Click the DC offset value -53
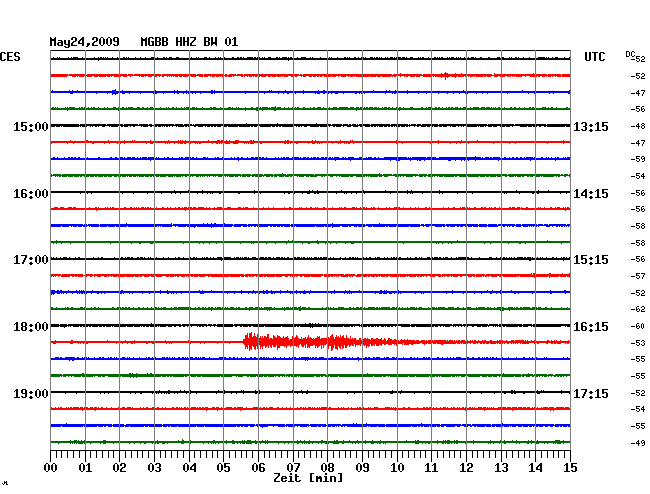The image size is (650, 494). tap(638, 343)
